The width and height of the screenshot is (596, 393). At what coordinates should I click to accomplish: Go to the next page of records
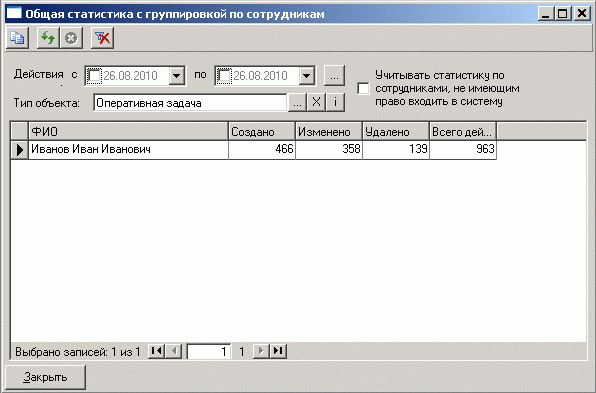(261, 351)
